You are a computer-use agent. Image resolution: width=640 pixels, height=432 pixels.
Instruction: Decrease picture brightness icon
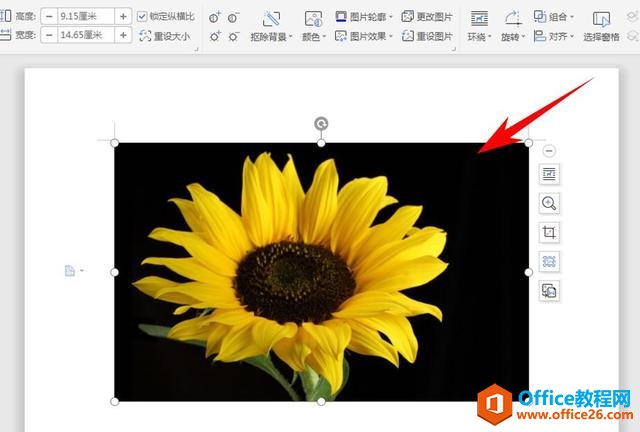233,37
